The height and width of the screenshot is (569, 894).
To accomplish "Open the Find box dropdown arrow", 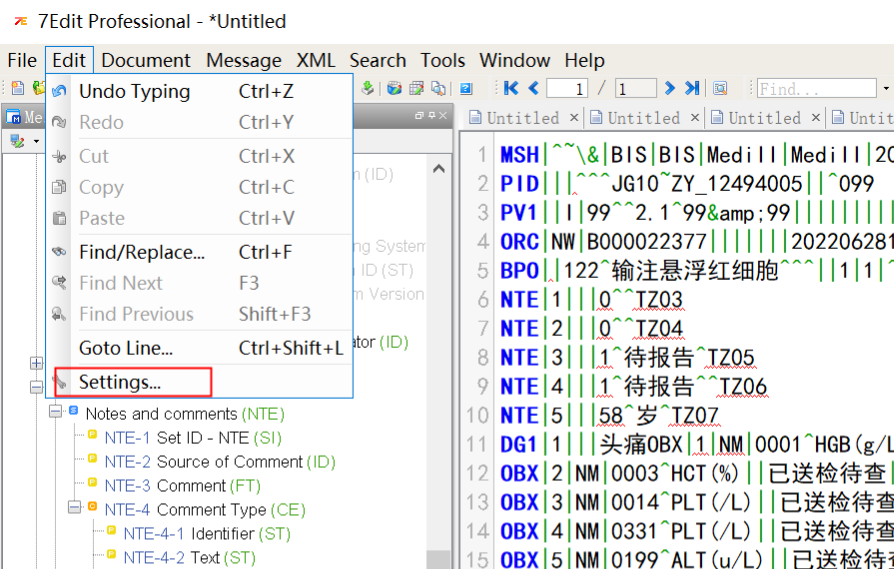I will click(x=886, y=89).
